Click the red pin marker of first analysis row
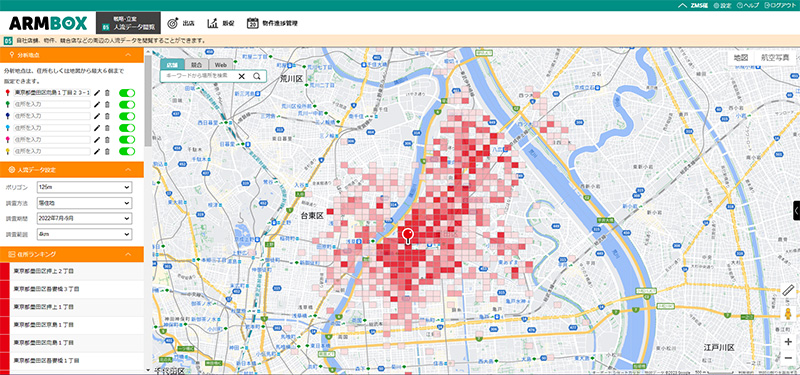Screen dimensions: 800x375 click(7, 93)
